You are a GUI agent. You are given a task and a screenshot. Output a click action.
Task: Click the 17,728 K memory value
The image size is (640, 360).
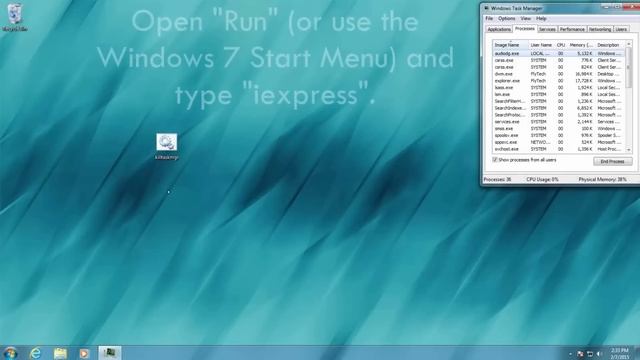(x=584, y=81)
